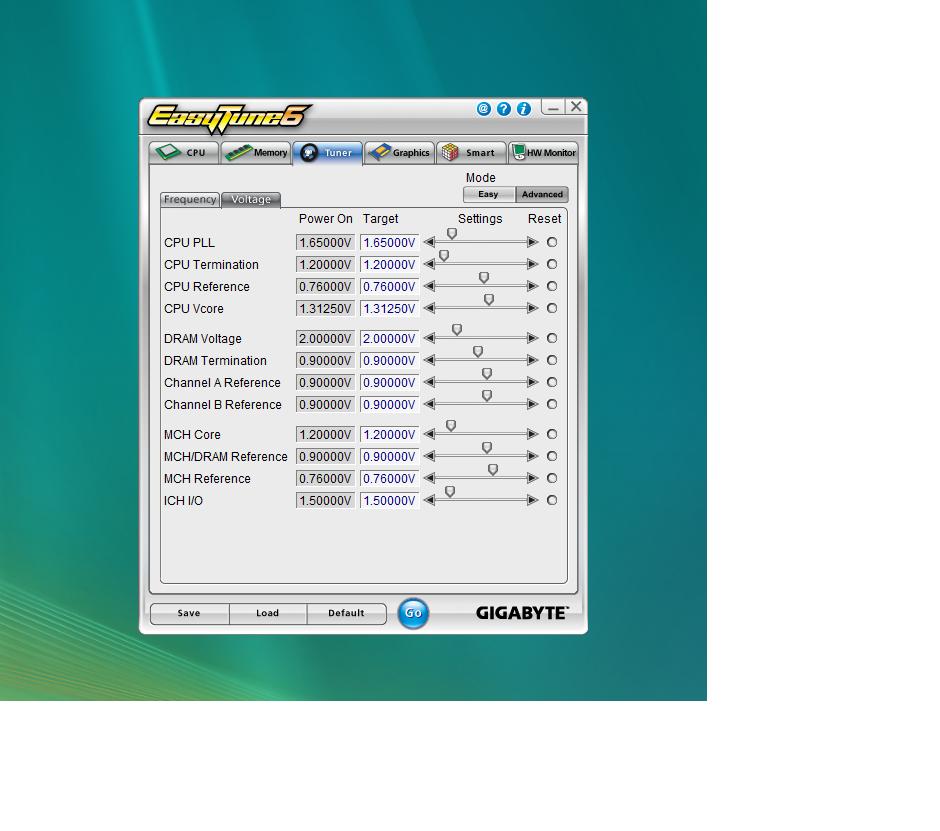Click the Default button

click(x=346, y=613)
